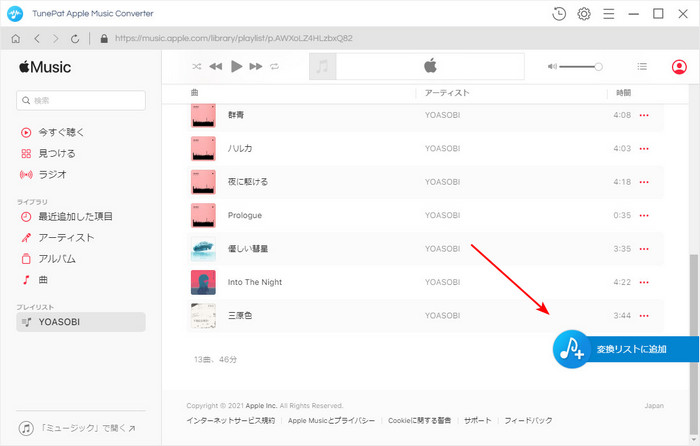Open the up next queue list
Image resolution: width=700 pixels, height=446 pixels.
642,67
